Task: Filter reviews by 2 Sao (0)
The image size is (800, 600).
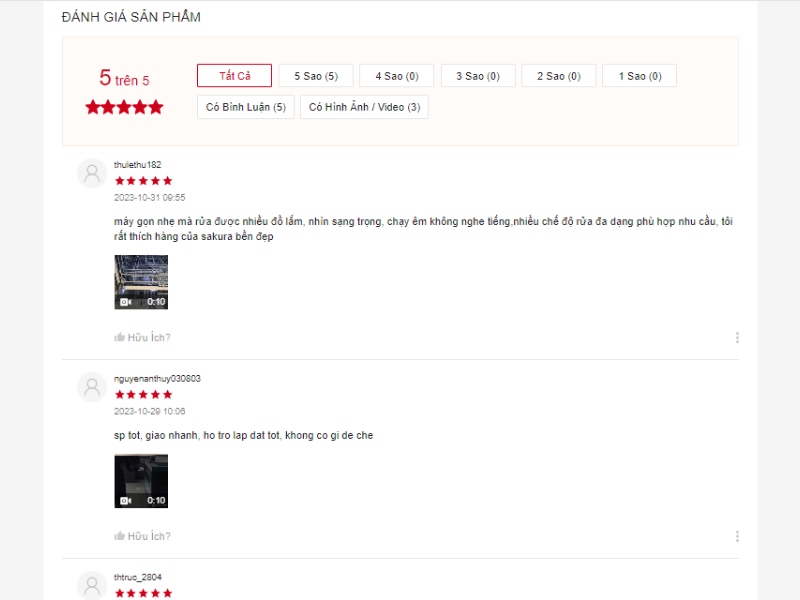Action: tap(559, 76)
